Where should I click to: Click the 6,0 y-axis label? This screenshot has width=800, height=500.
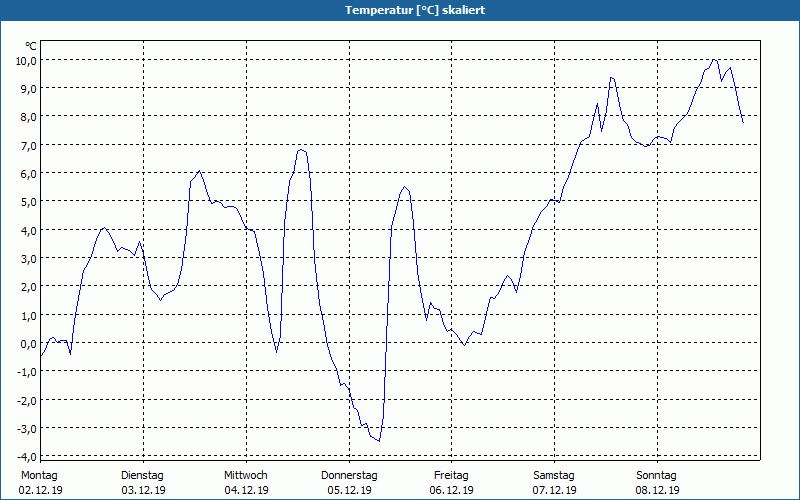(x=29, y=173)
